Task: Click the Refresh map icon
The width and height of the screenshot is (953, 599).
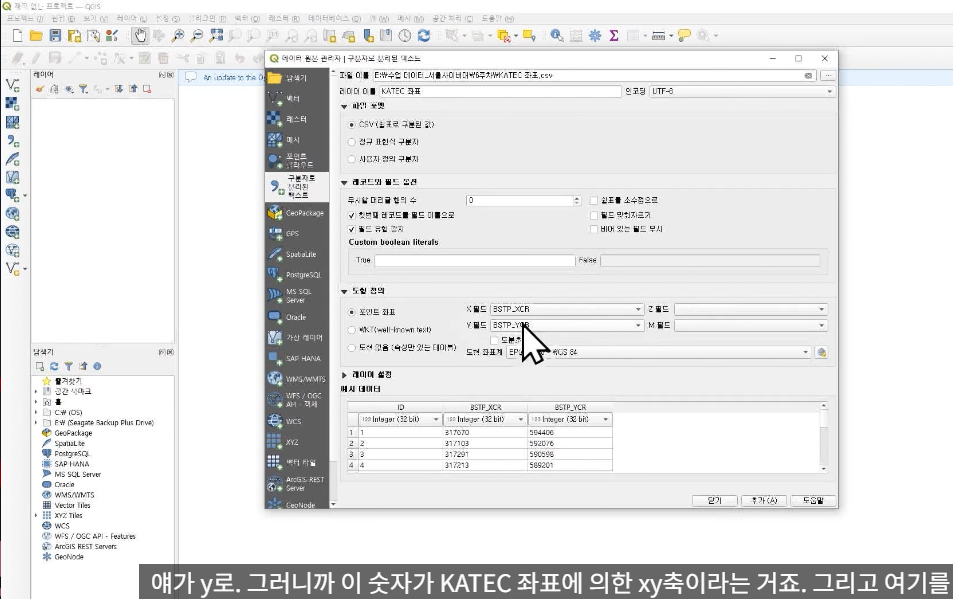Action: coord(424,36)
